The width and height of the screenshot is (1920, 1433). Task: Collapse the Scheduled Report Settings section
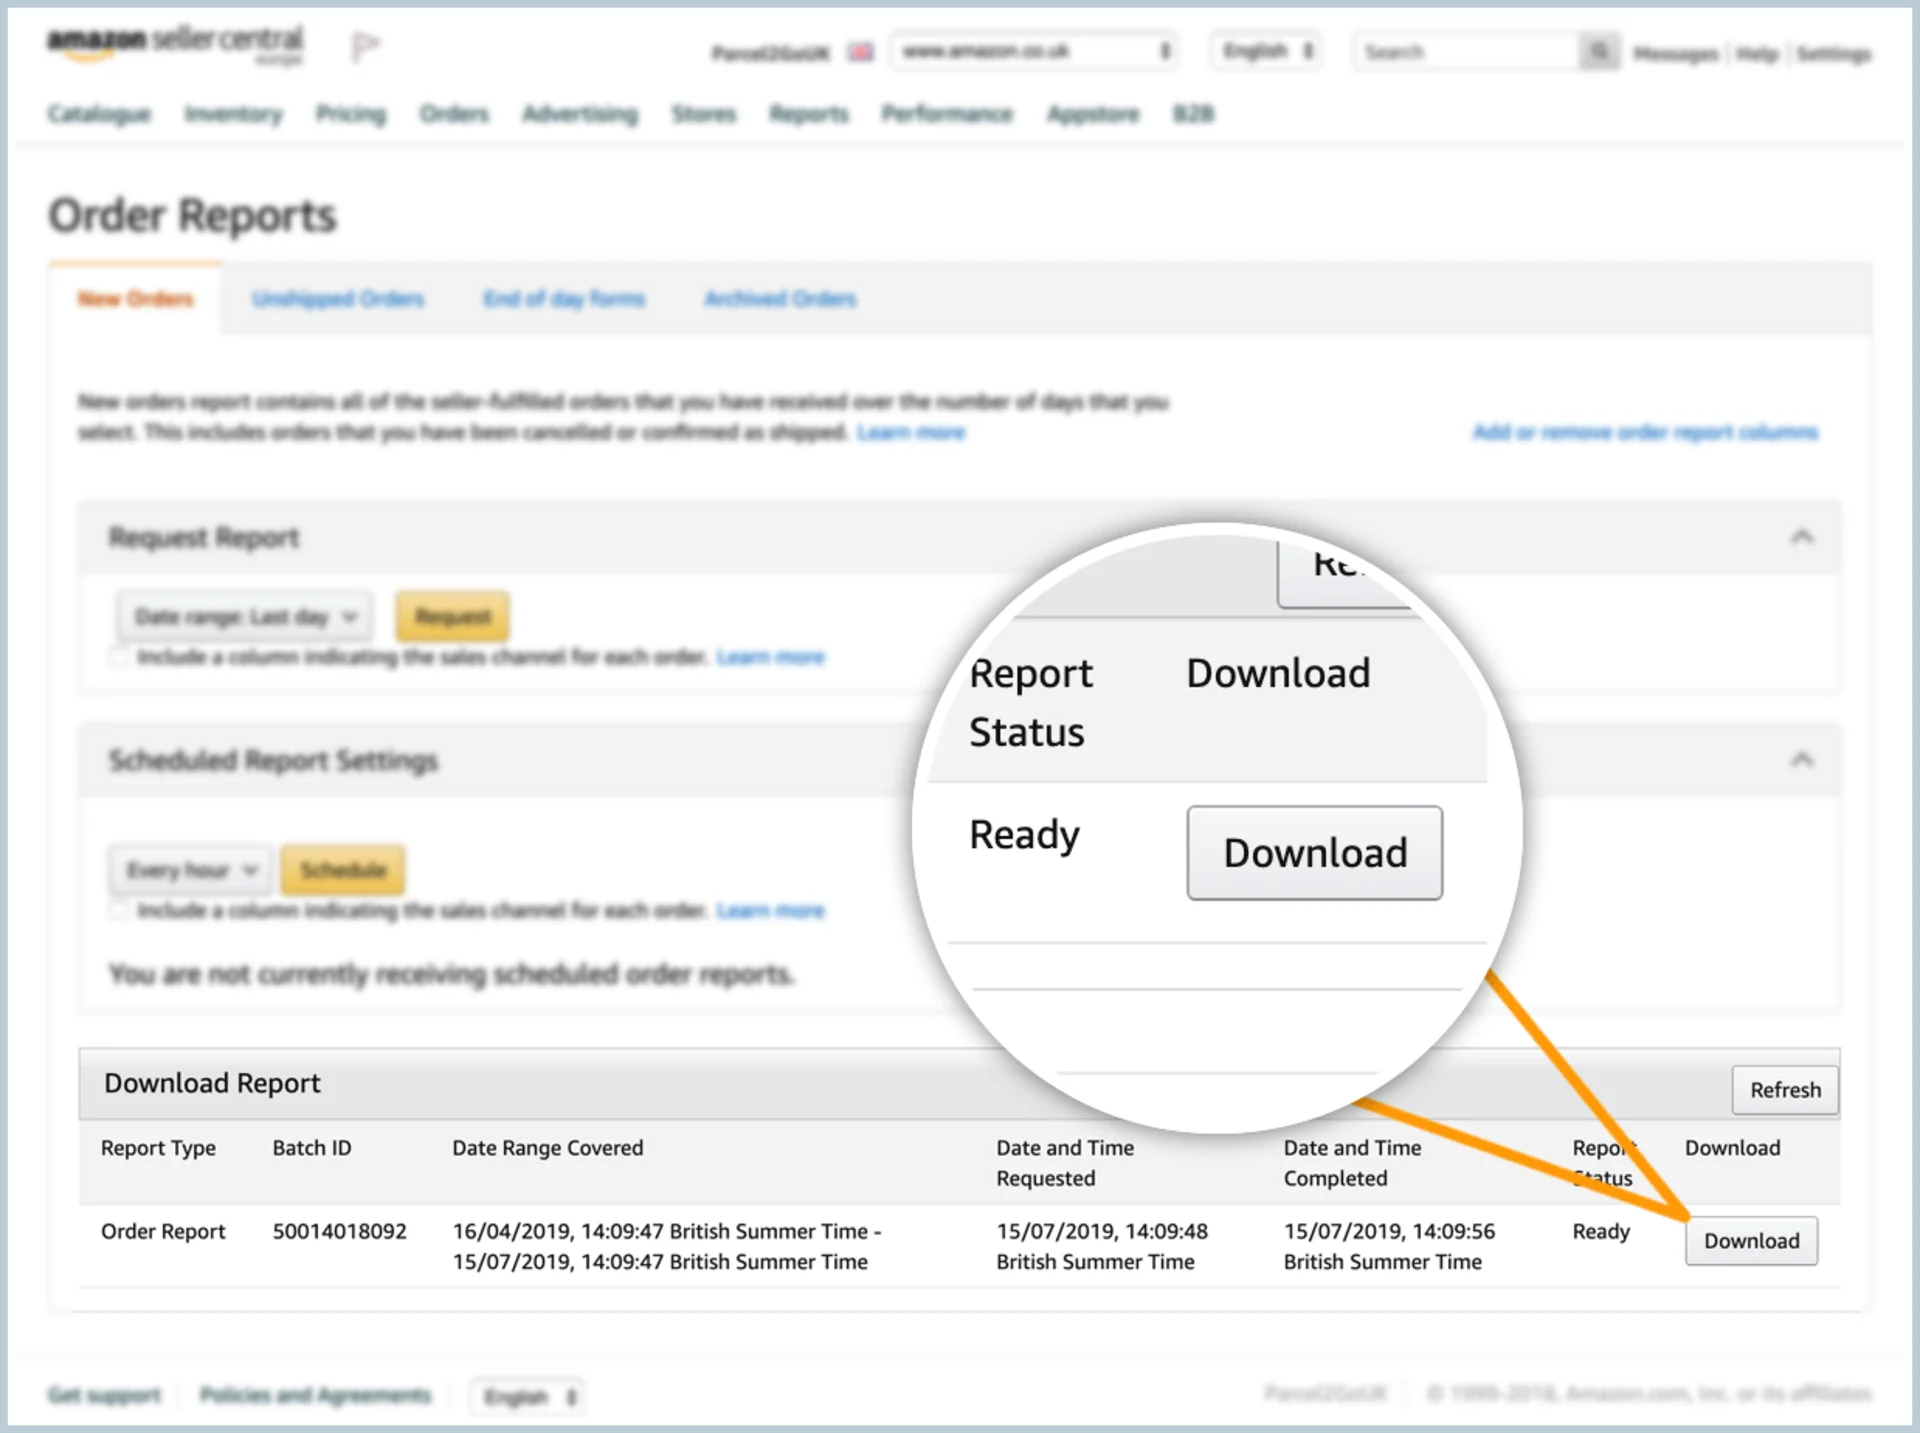pyautogui.click(x=1803, y=760)
